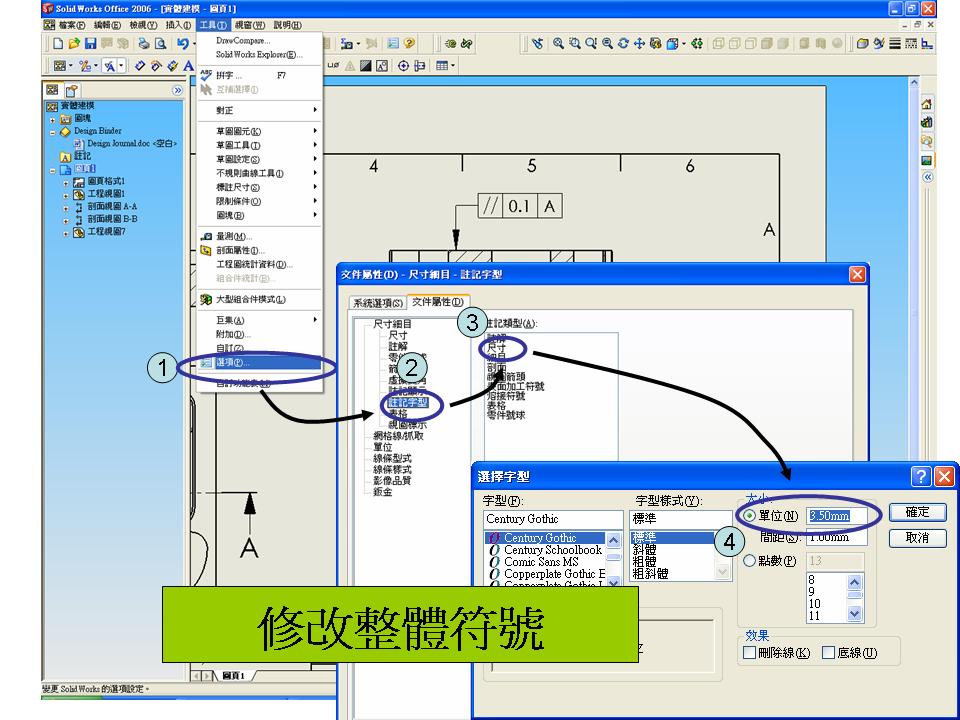Click the Smart Dimension icon

tap(140, 66)
